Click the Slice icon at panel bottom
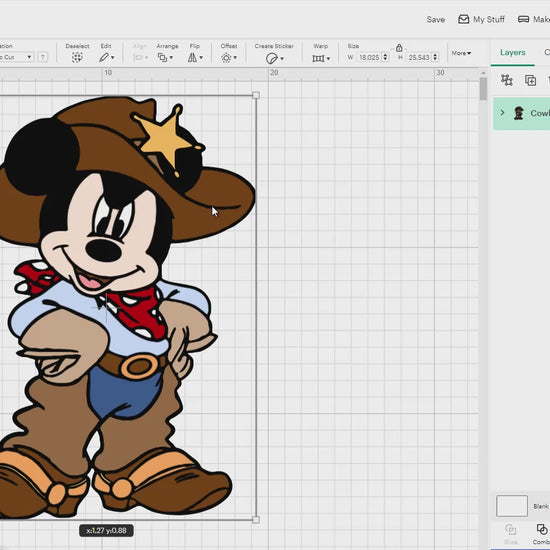Screen dimensions: 550x550 [x=511, y=529]
